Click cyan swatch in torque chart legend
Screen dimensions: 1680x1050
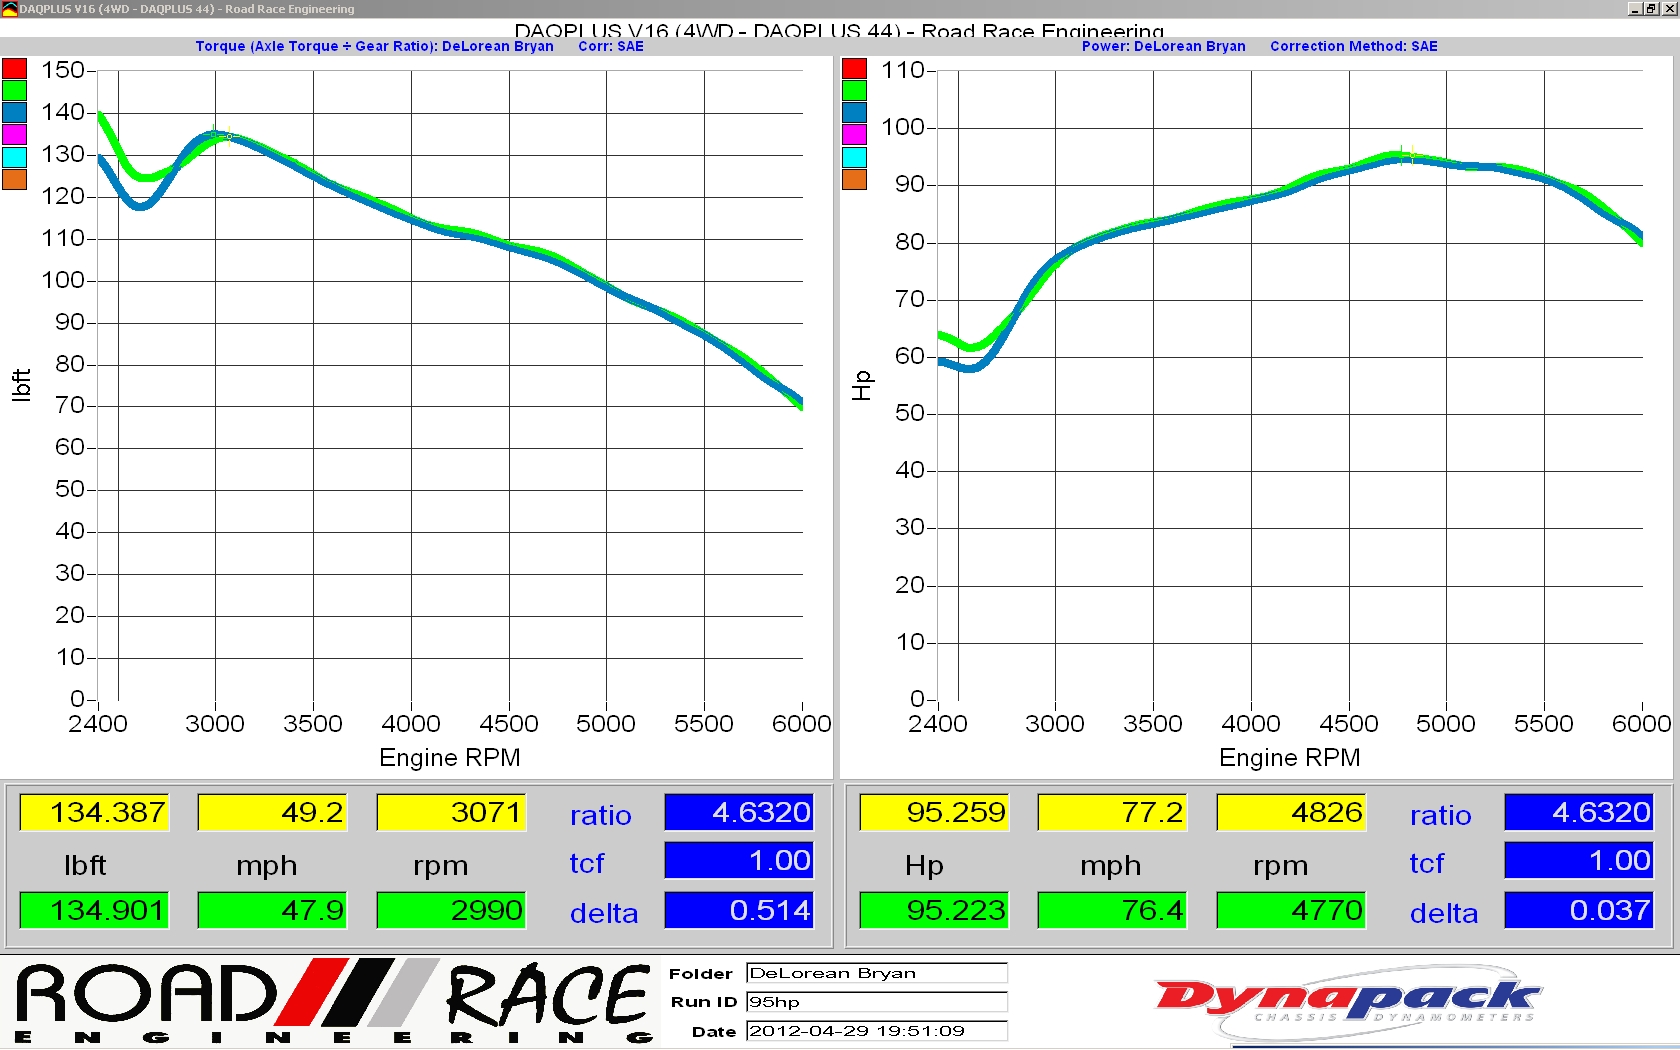(14, 157)
